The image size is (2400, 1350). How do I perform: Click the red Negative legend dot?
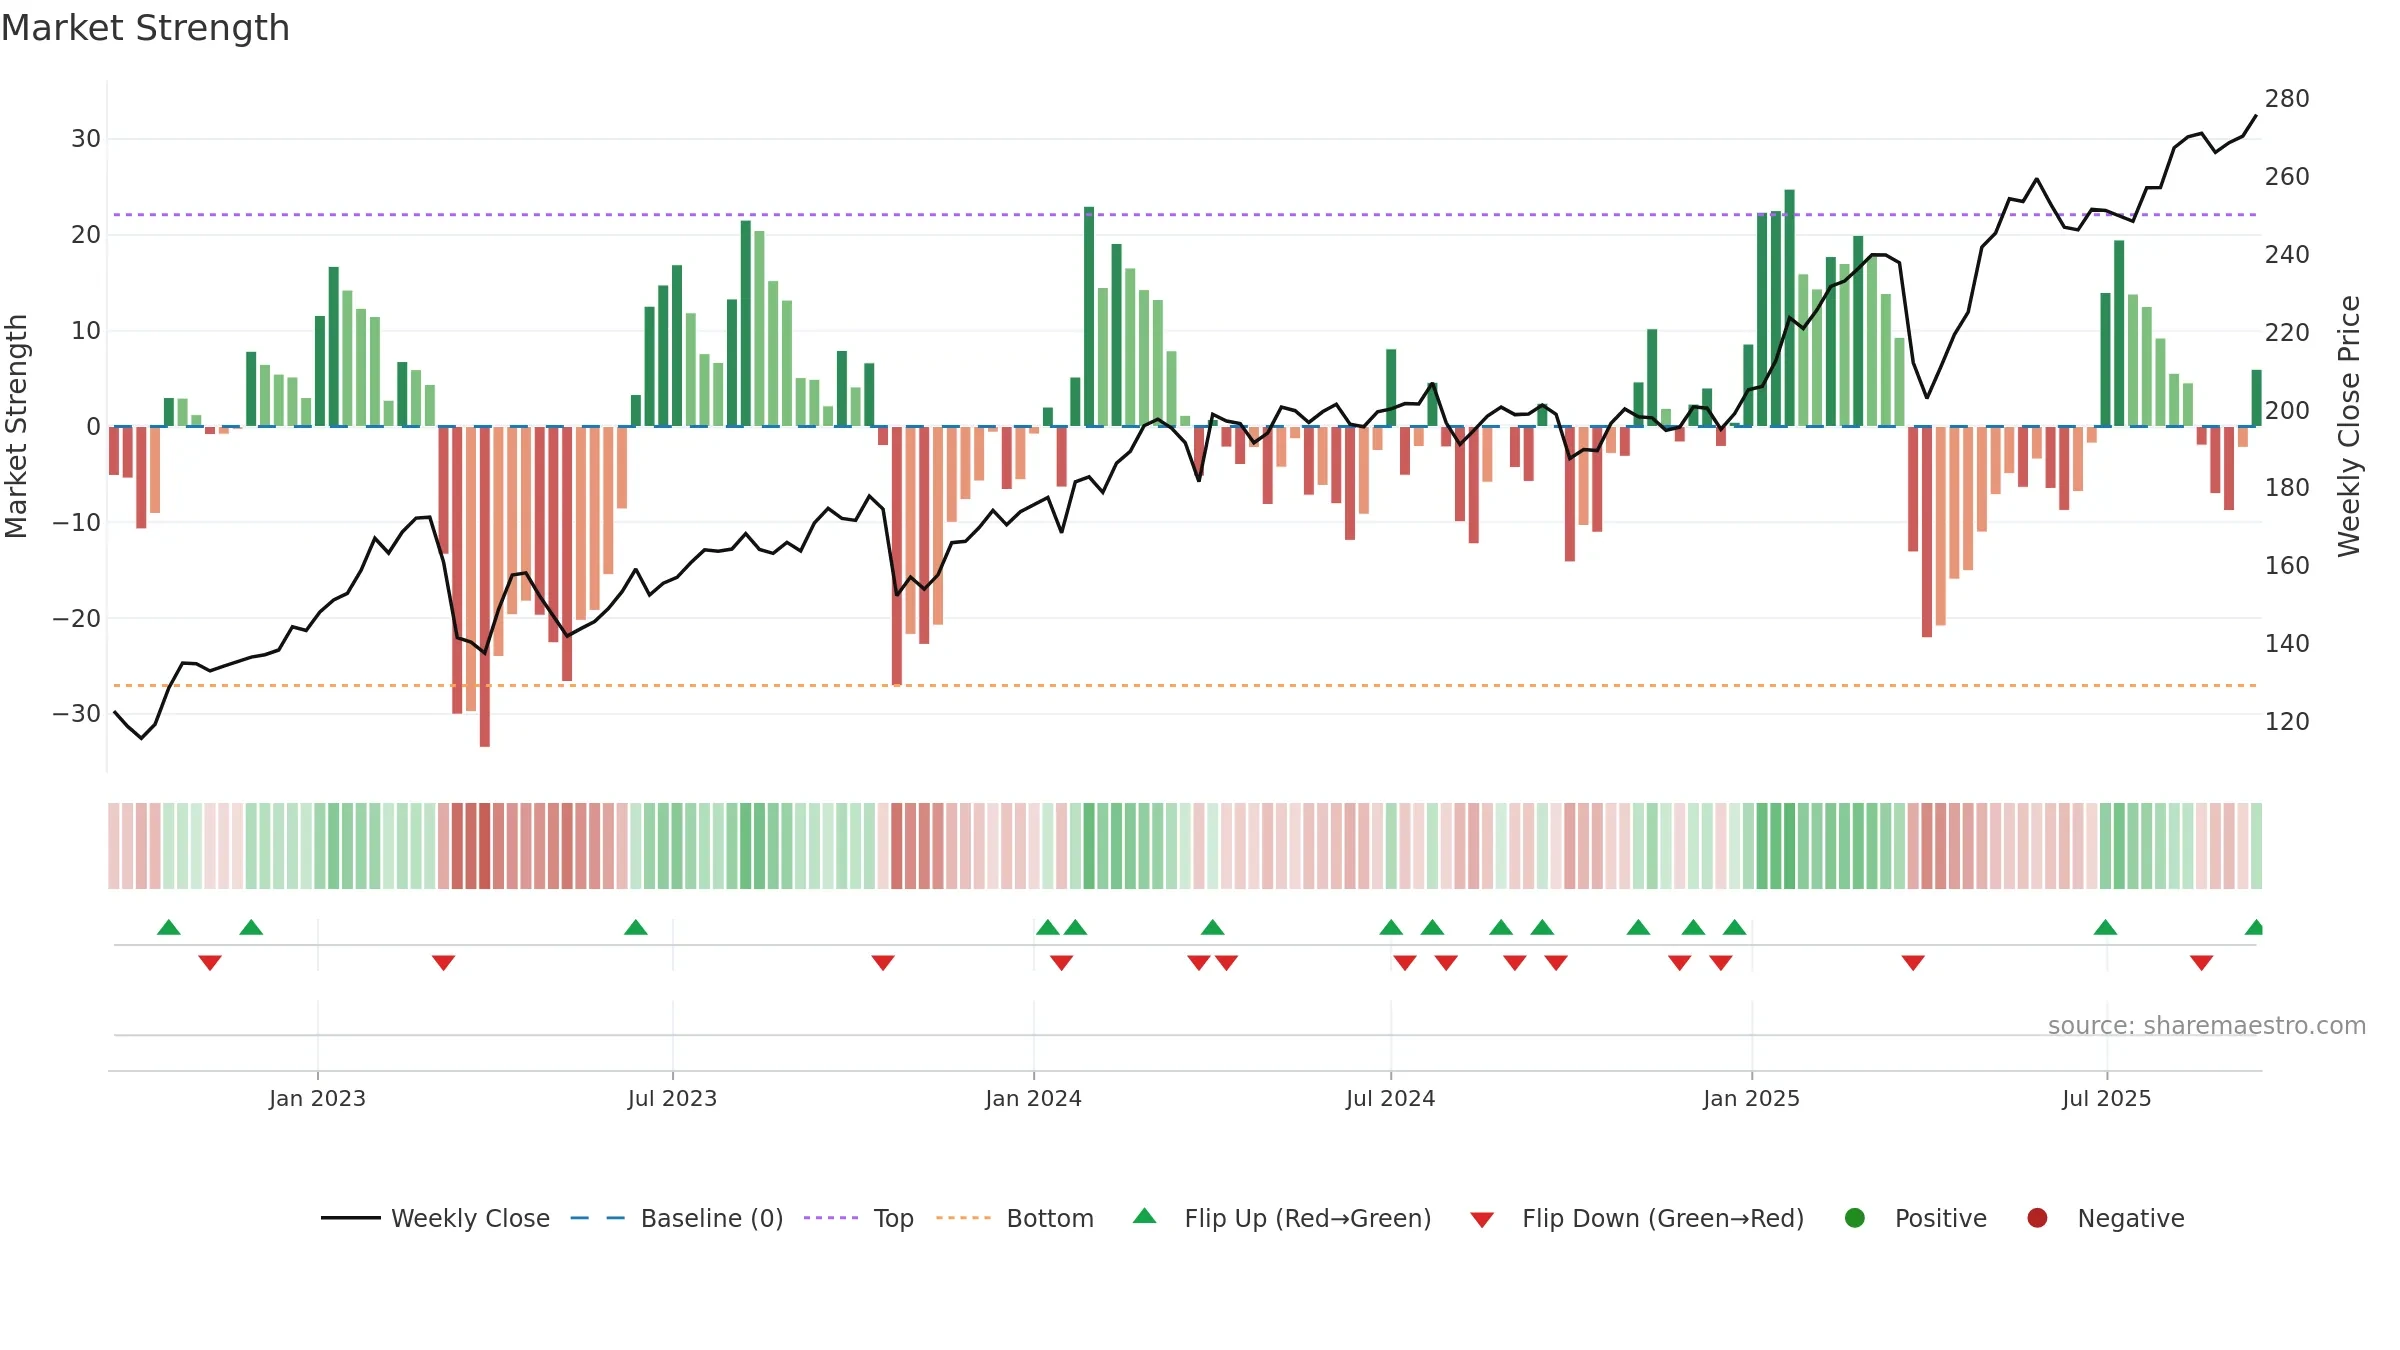(2037, 1218)
